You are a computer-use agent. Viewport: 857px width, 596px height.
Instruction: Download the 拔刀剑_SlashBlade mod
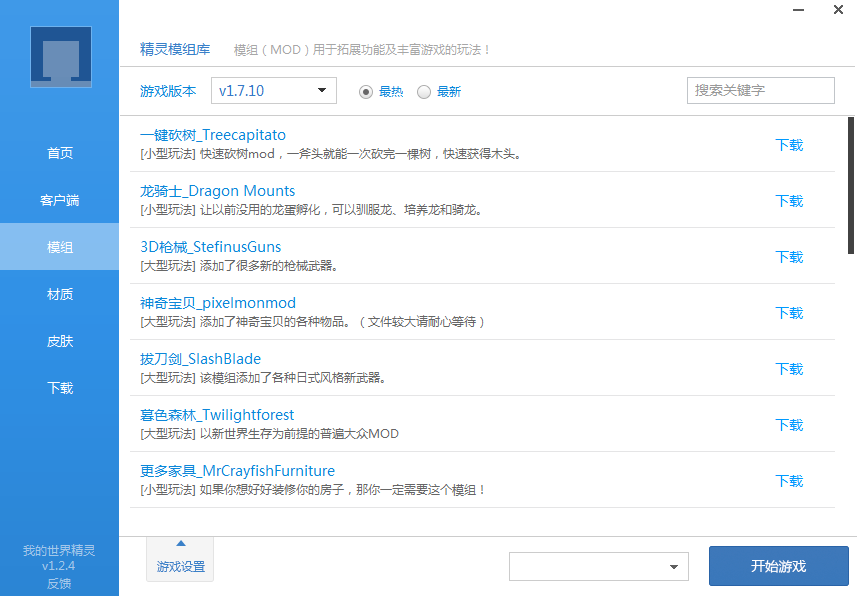[789, 369]
